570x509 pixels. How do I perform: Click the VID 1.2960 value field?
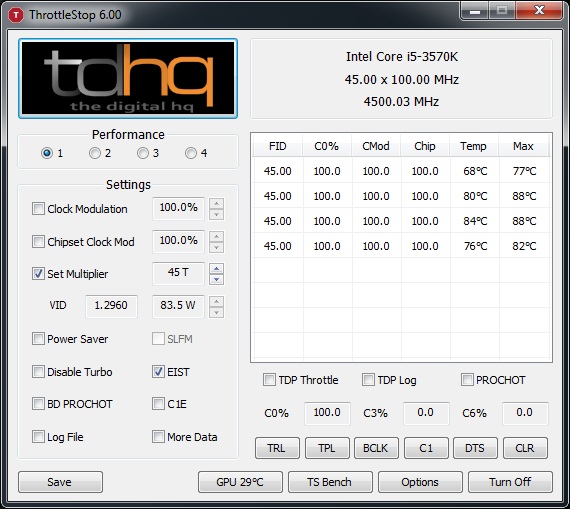coord(111,306)
